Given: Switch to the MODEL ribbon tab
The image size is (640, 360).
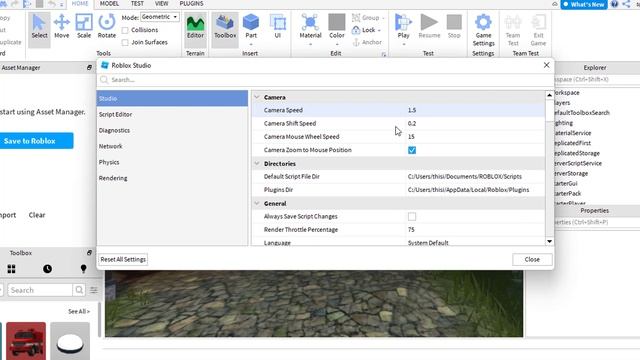Looking at the screenshot, I should 109,4.
